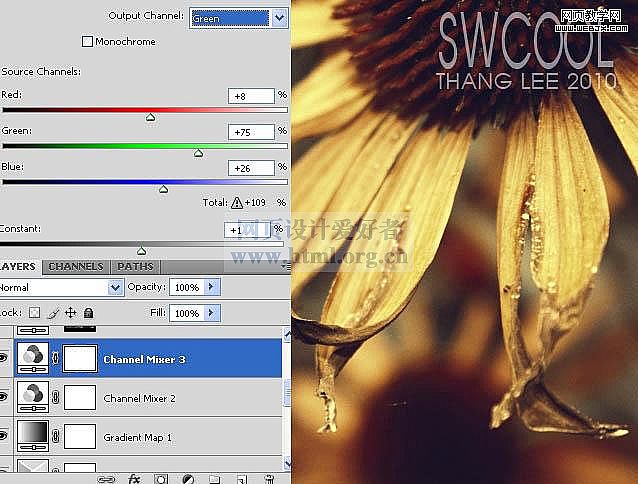Screen dimensions: 638x484
Task: Click the Green percentage input field
Action: 251,132
